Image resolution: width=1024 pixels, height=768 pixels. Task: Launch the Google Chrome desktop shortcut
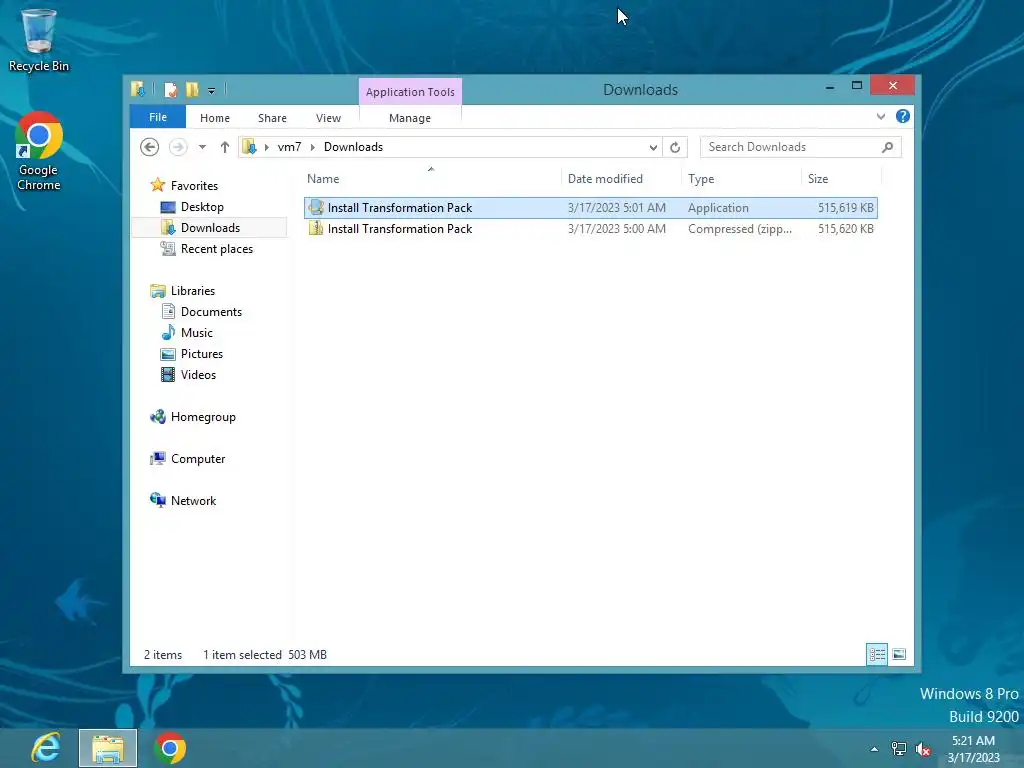(x=39, y=152)
